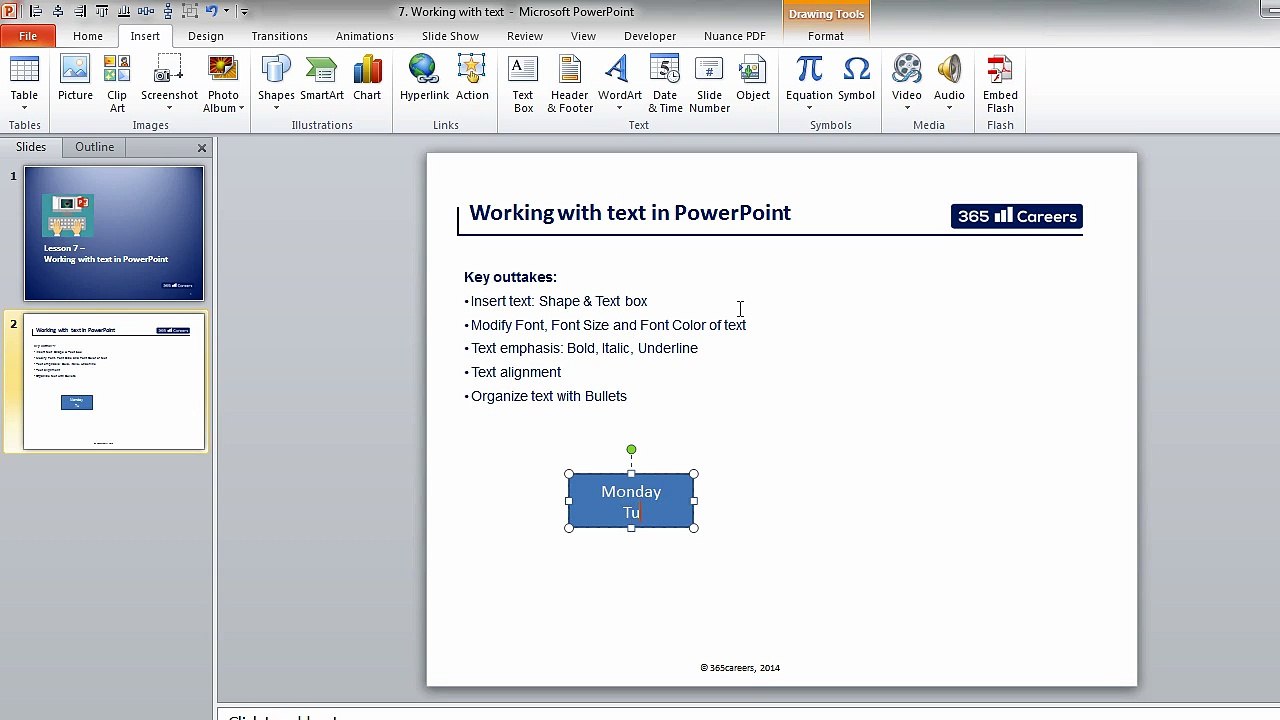
Task: Click the '© 365careers, 2014' footer text
Action: (x=740, y=668)
